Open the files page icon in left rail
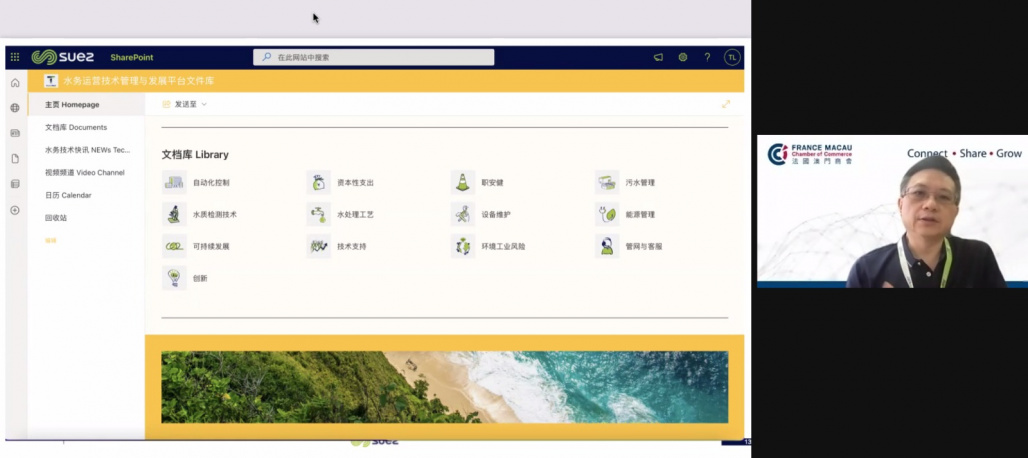The height and width of the screenshot is (458, 1028). point(15,159)
